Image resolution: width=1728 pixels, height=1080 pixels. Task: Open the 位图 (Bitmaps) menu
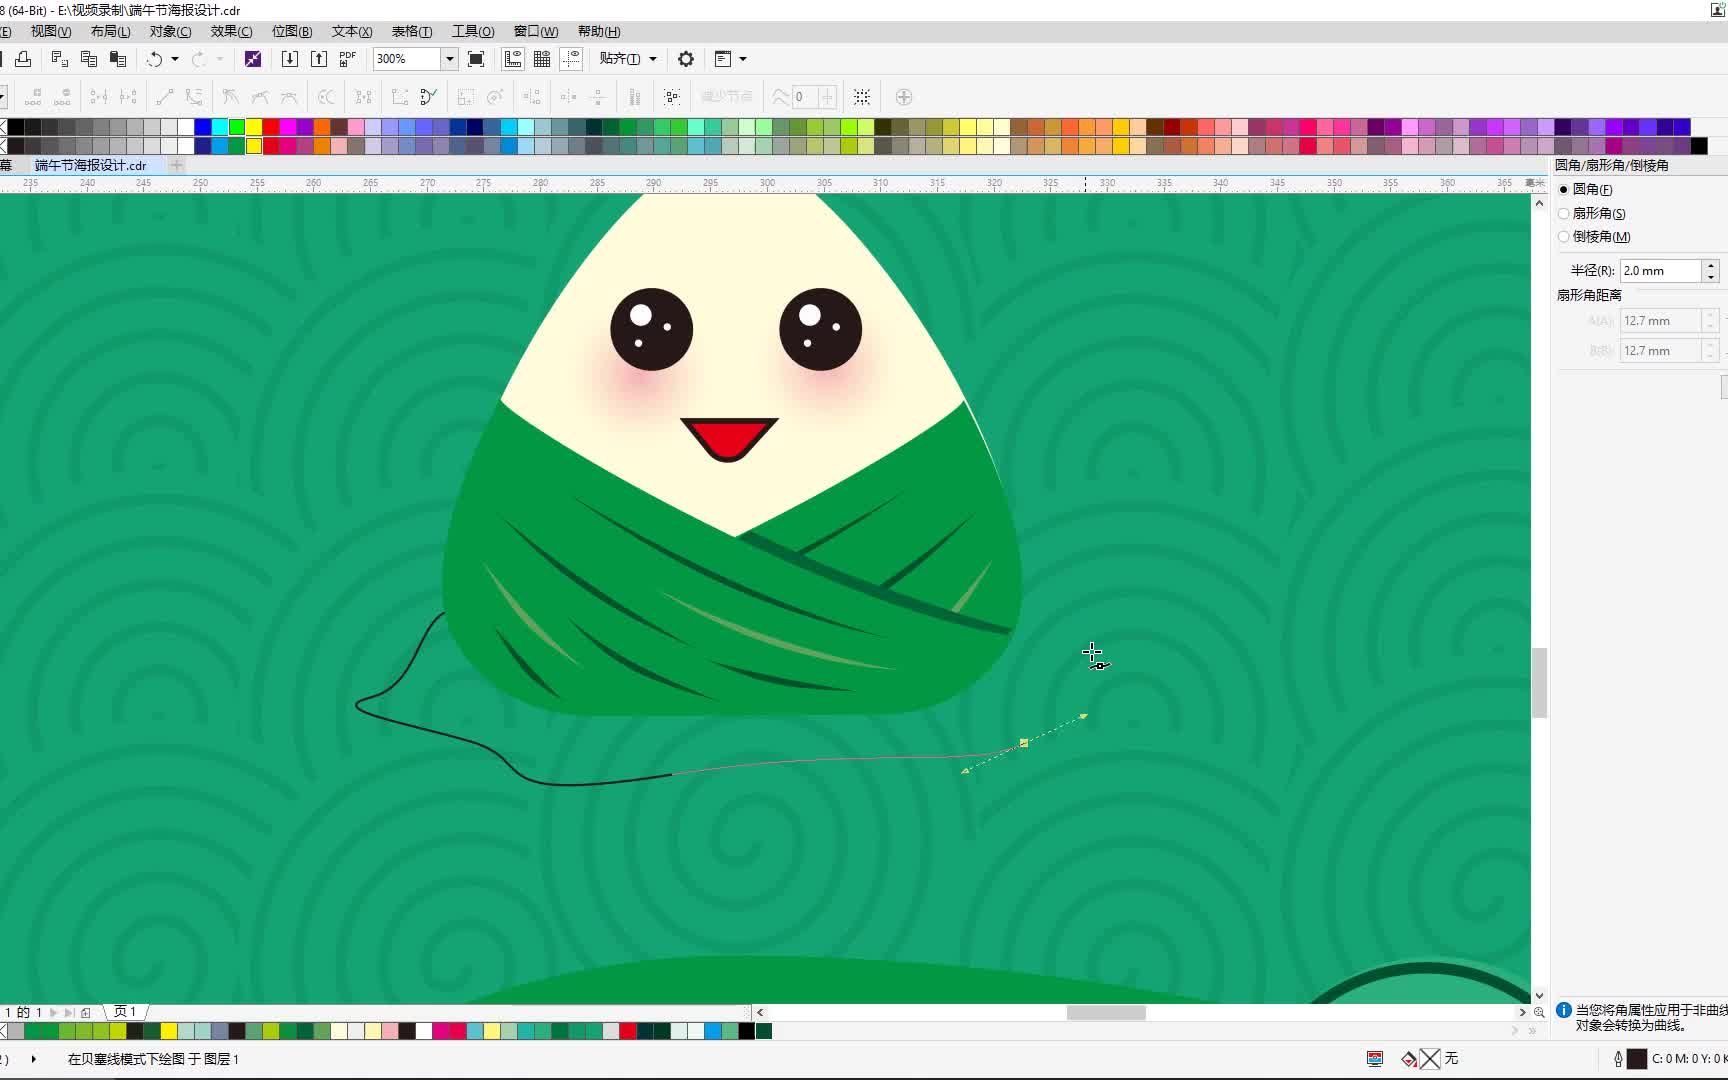(x=292, y=31)
